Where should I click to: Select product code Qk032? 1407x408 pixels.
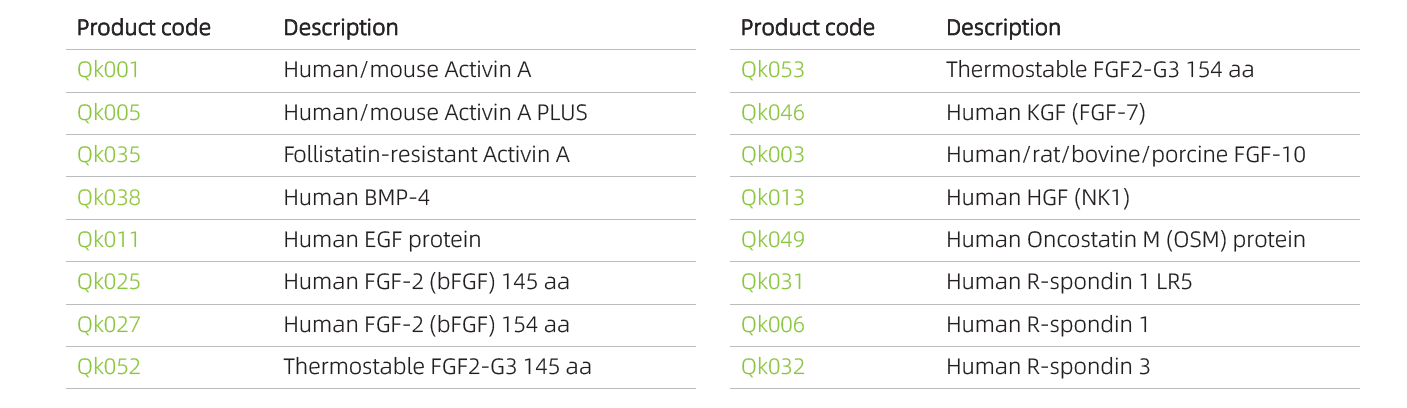pyautogui.click(x=772, y=367)
